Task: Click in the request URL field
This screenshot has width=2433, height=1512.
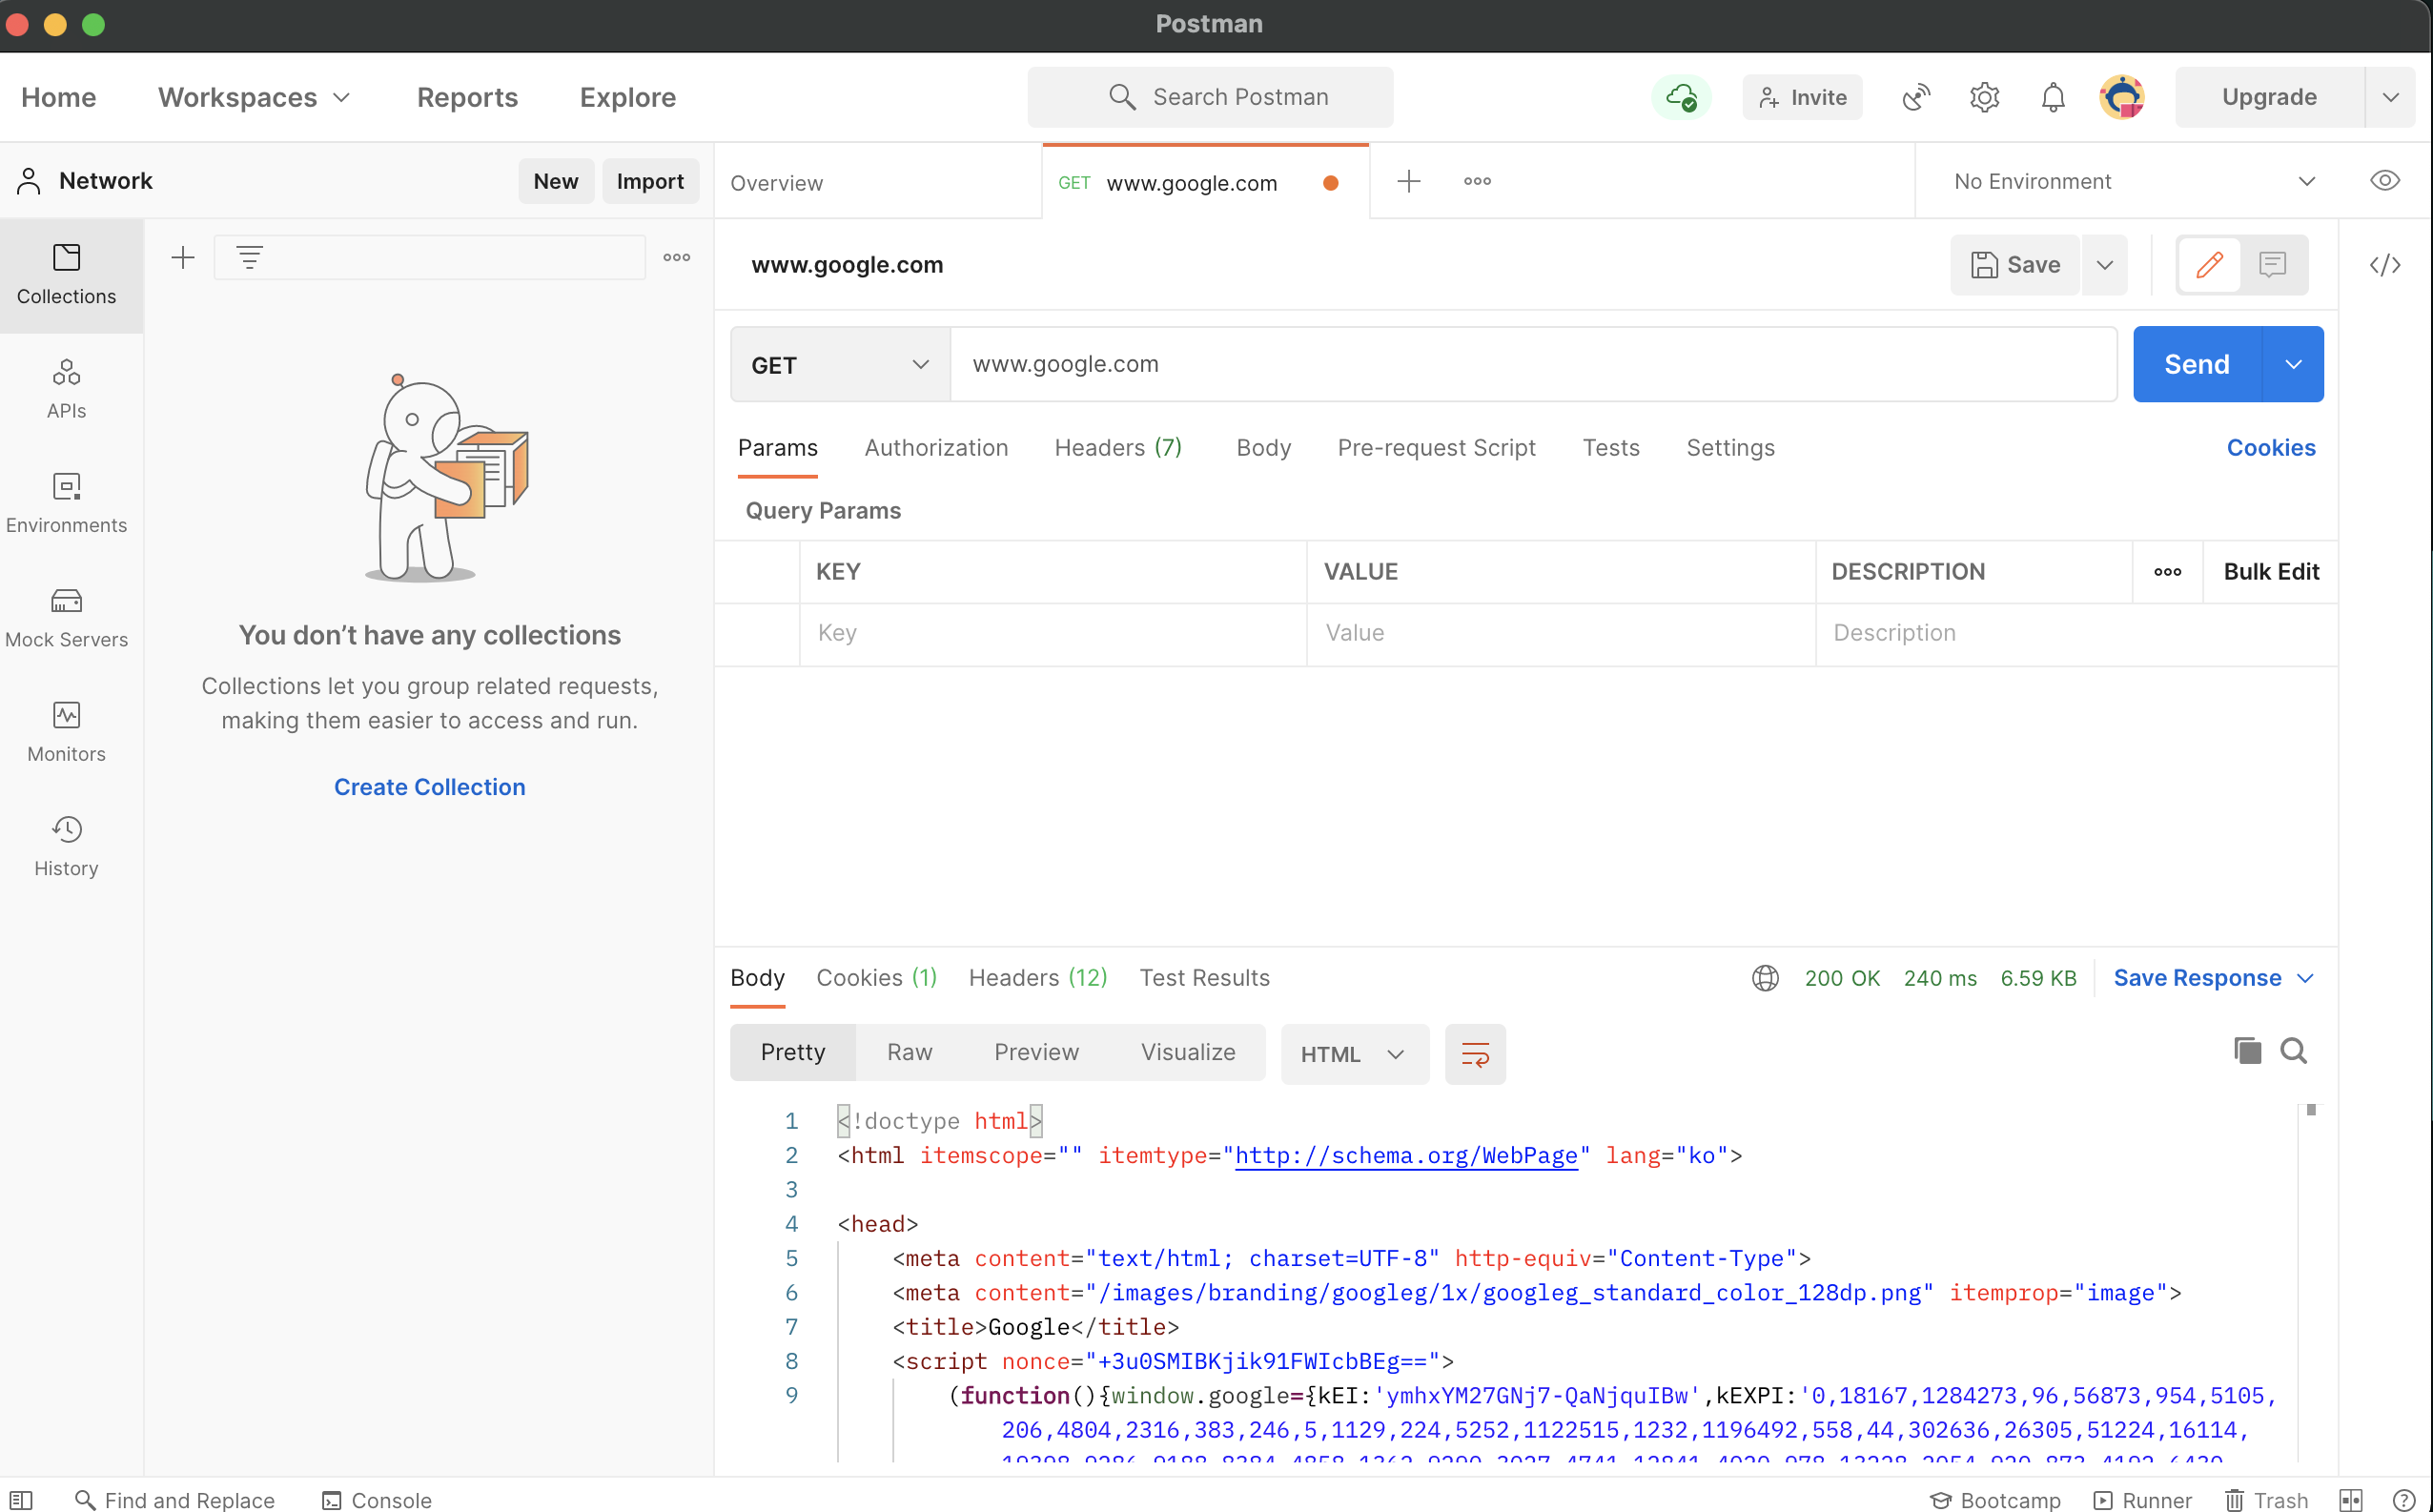Action: (1533, 365)
